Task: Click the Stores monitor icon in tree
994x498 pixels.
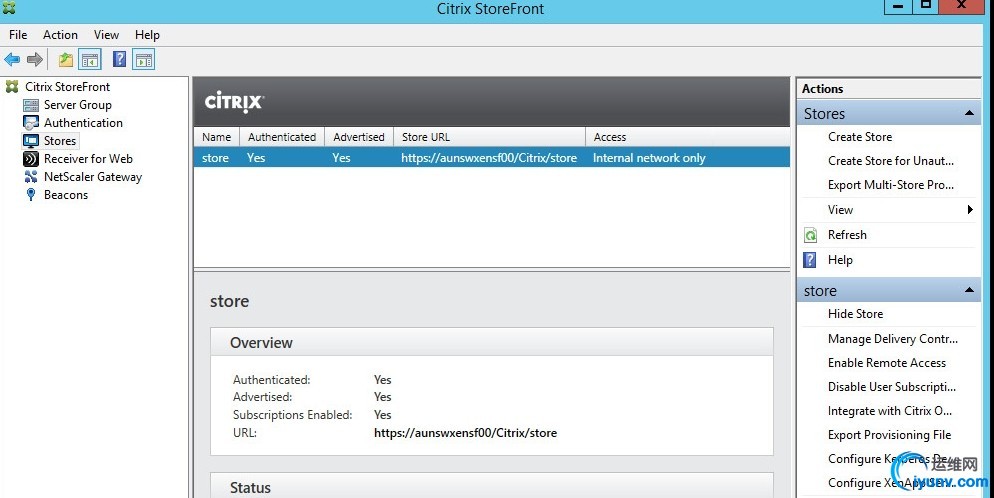Action: [x=30, y=141]
